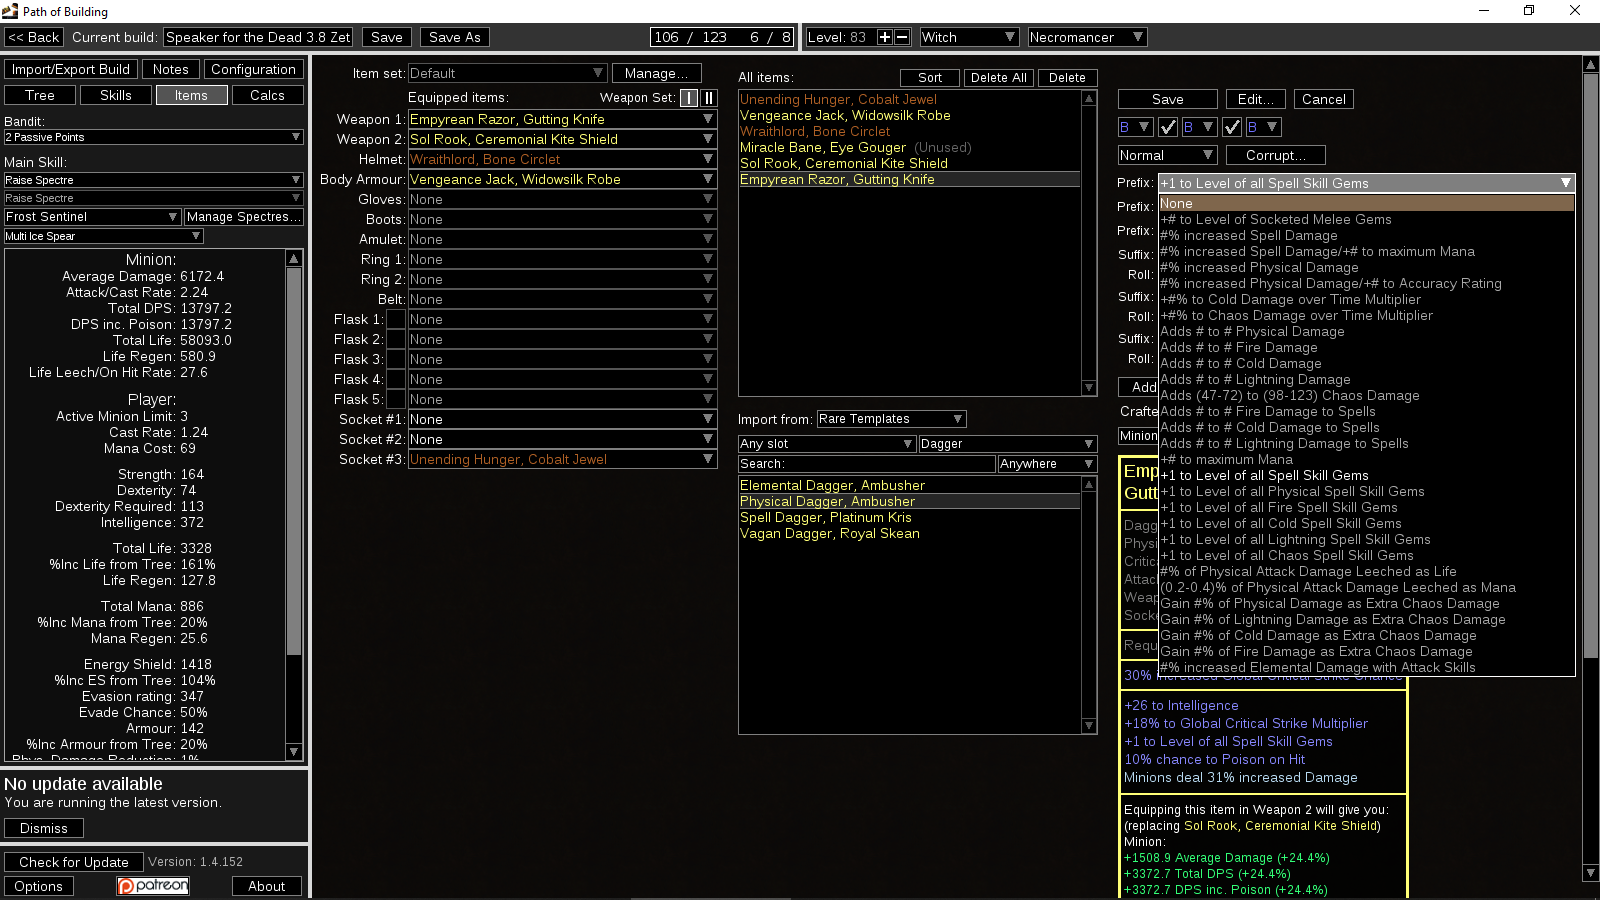The height and width of the screenshot is (900, 1600).
Task: Open Patreon page via the Patreon icon
Action: point(152,886)
